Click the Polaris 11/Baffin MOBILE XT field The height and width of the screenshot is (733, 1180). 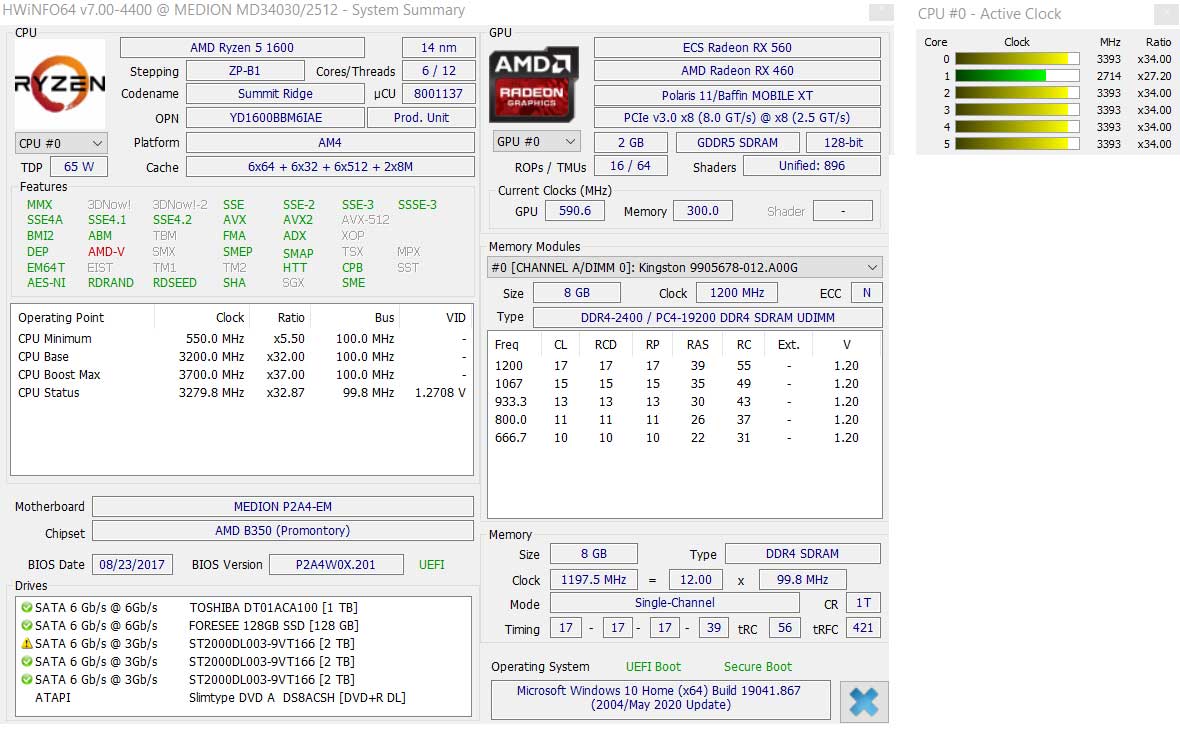point(737,96)
